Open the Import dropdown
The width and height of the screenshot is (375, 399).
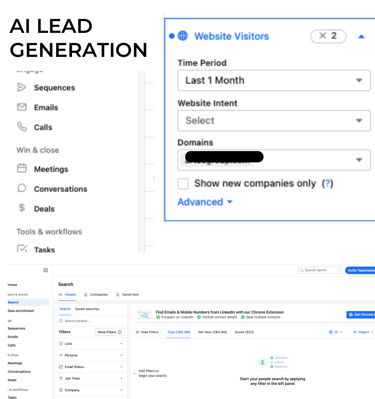(x=363, y=332)
